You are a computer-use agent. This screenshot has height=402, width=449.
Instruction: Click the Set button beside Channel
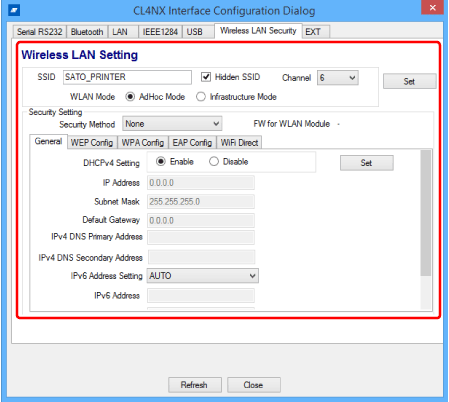pyautogui.click(x=410, y=81)
